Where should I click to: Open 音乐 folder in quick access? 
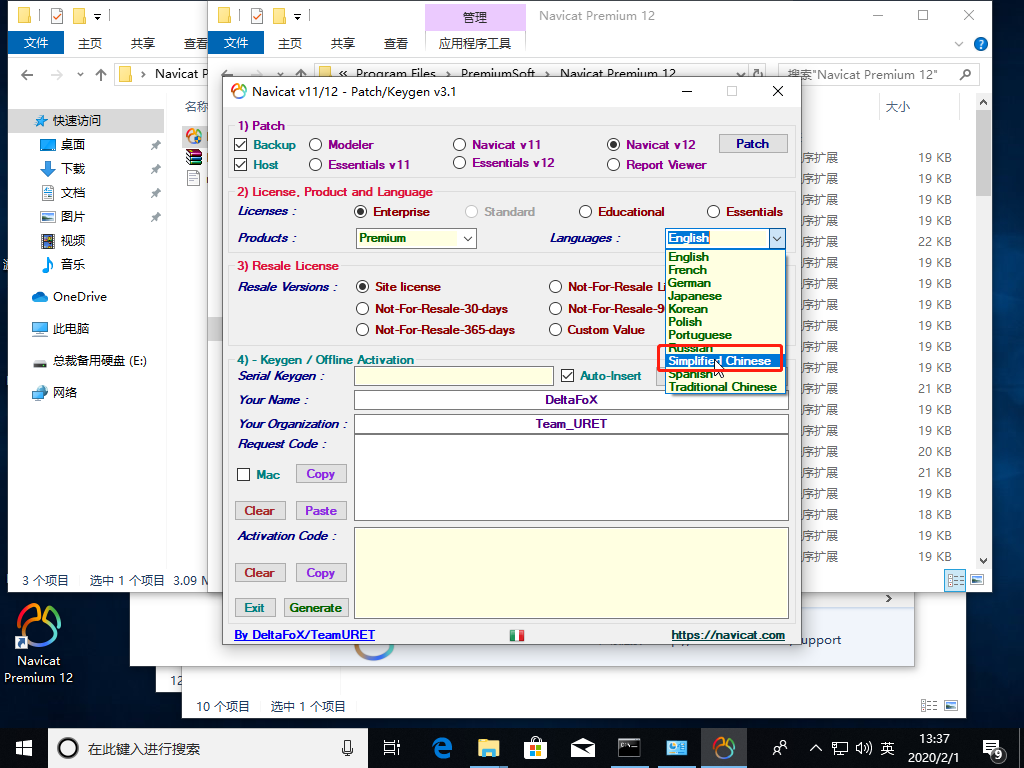tap(63, 264)
